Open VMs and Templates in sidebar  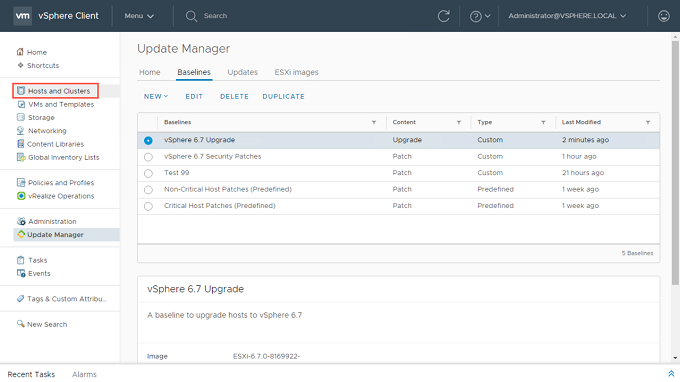pyautogui.click(x=61, y=104)
